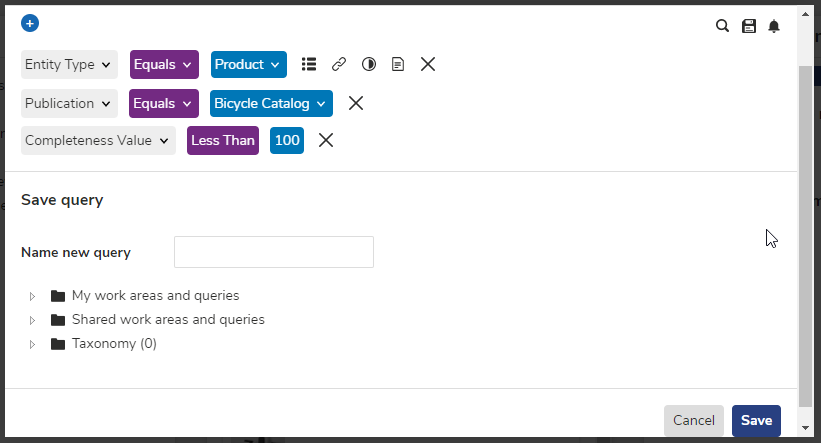Expand the Taxonomy (0) folder
821x443 pixels.
[x=32, y=345]
